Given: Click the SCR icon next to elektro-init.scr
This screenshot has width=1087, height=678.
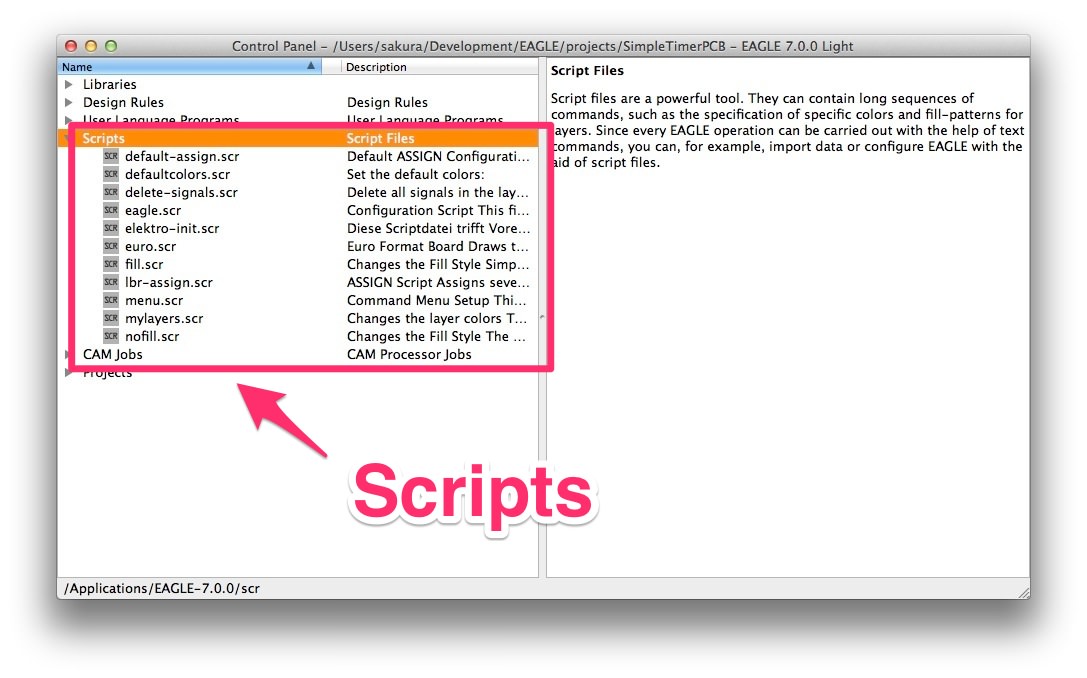Looking at the screenshot, I should [x=111, y=228].
